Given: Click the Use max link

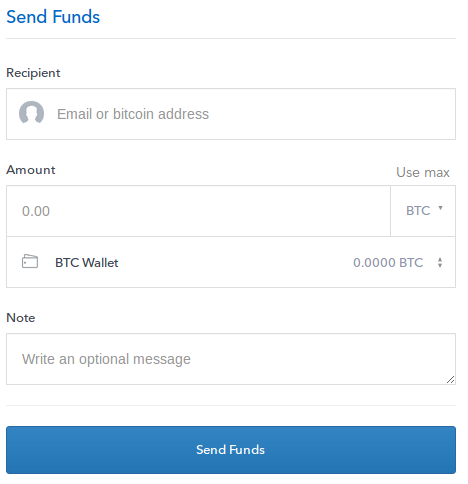Looking at the screenshot, I should tap(423, 172).
